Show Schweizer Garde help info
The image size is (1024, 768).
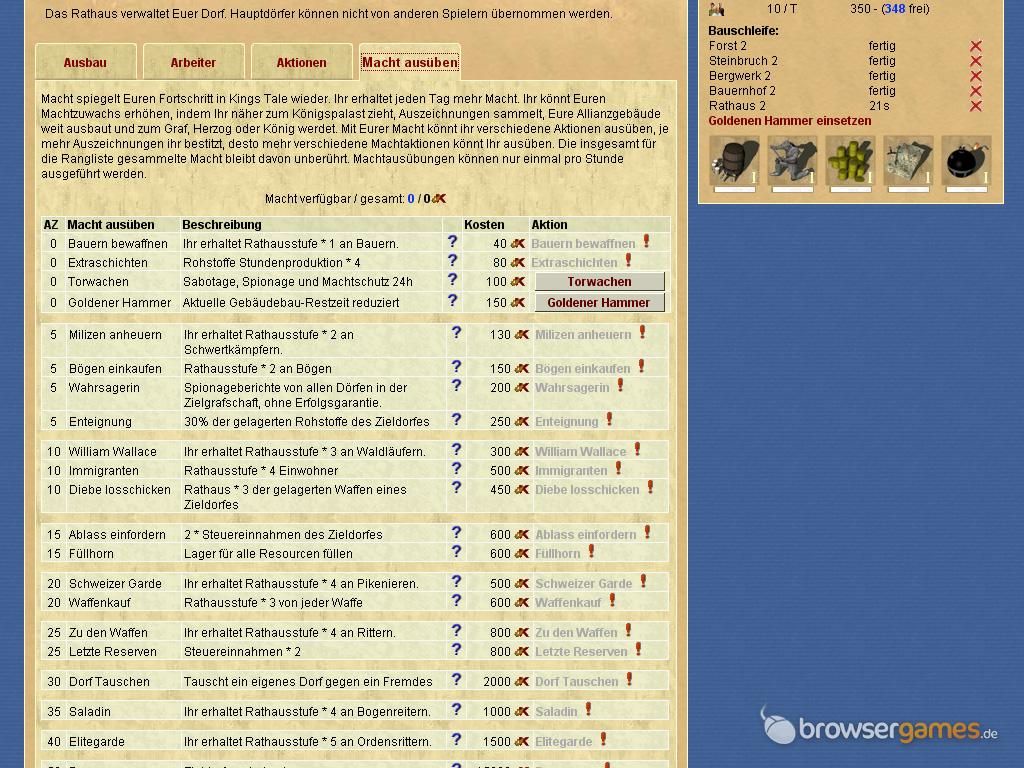[x=456, y=581]
